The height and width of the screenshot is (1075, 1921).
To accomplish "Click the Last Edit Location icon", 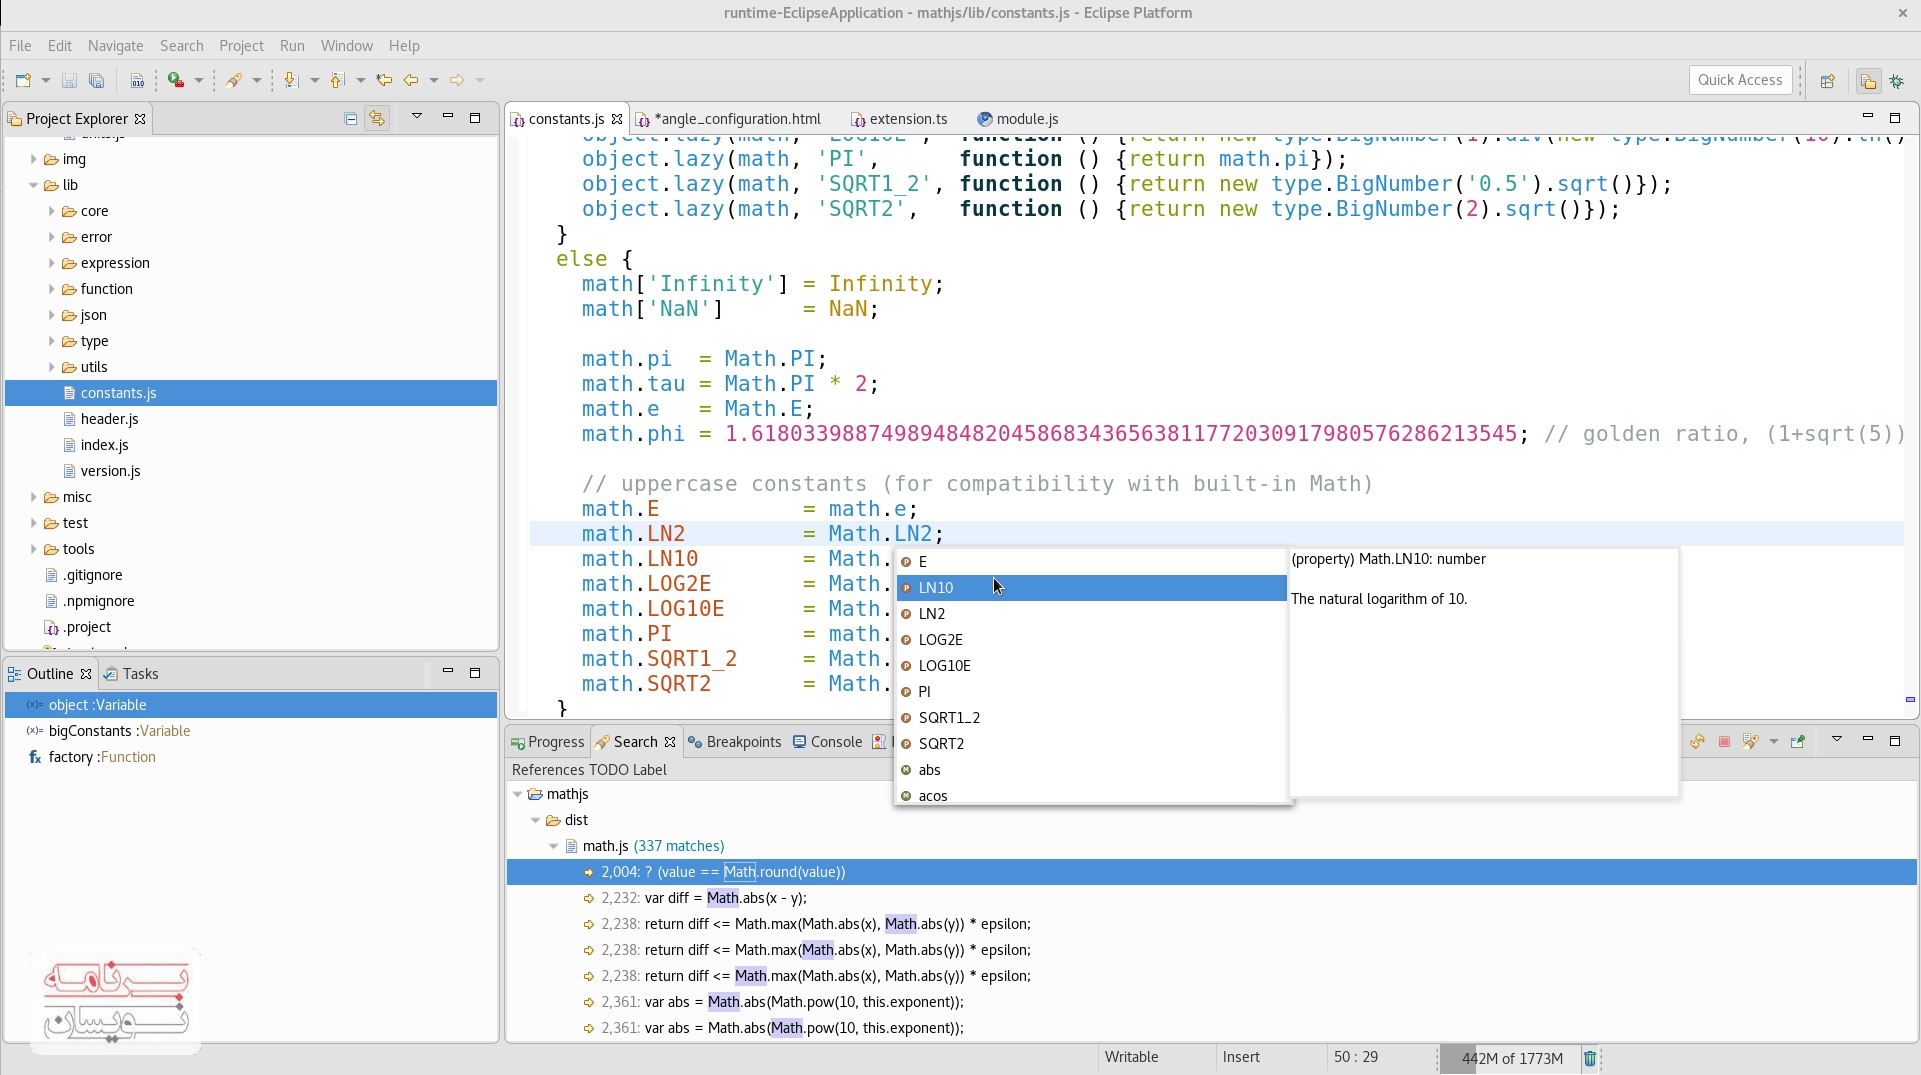I will 384,80.
